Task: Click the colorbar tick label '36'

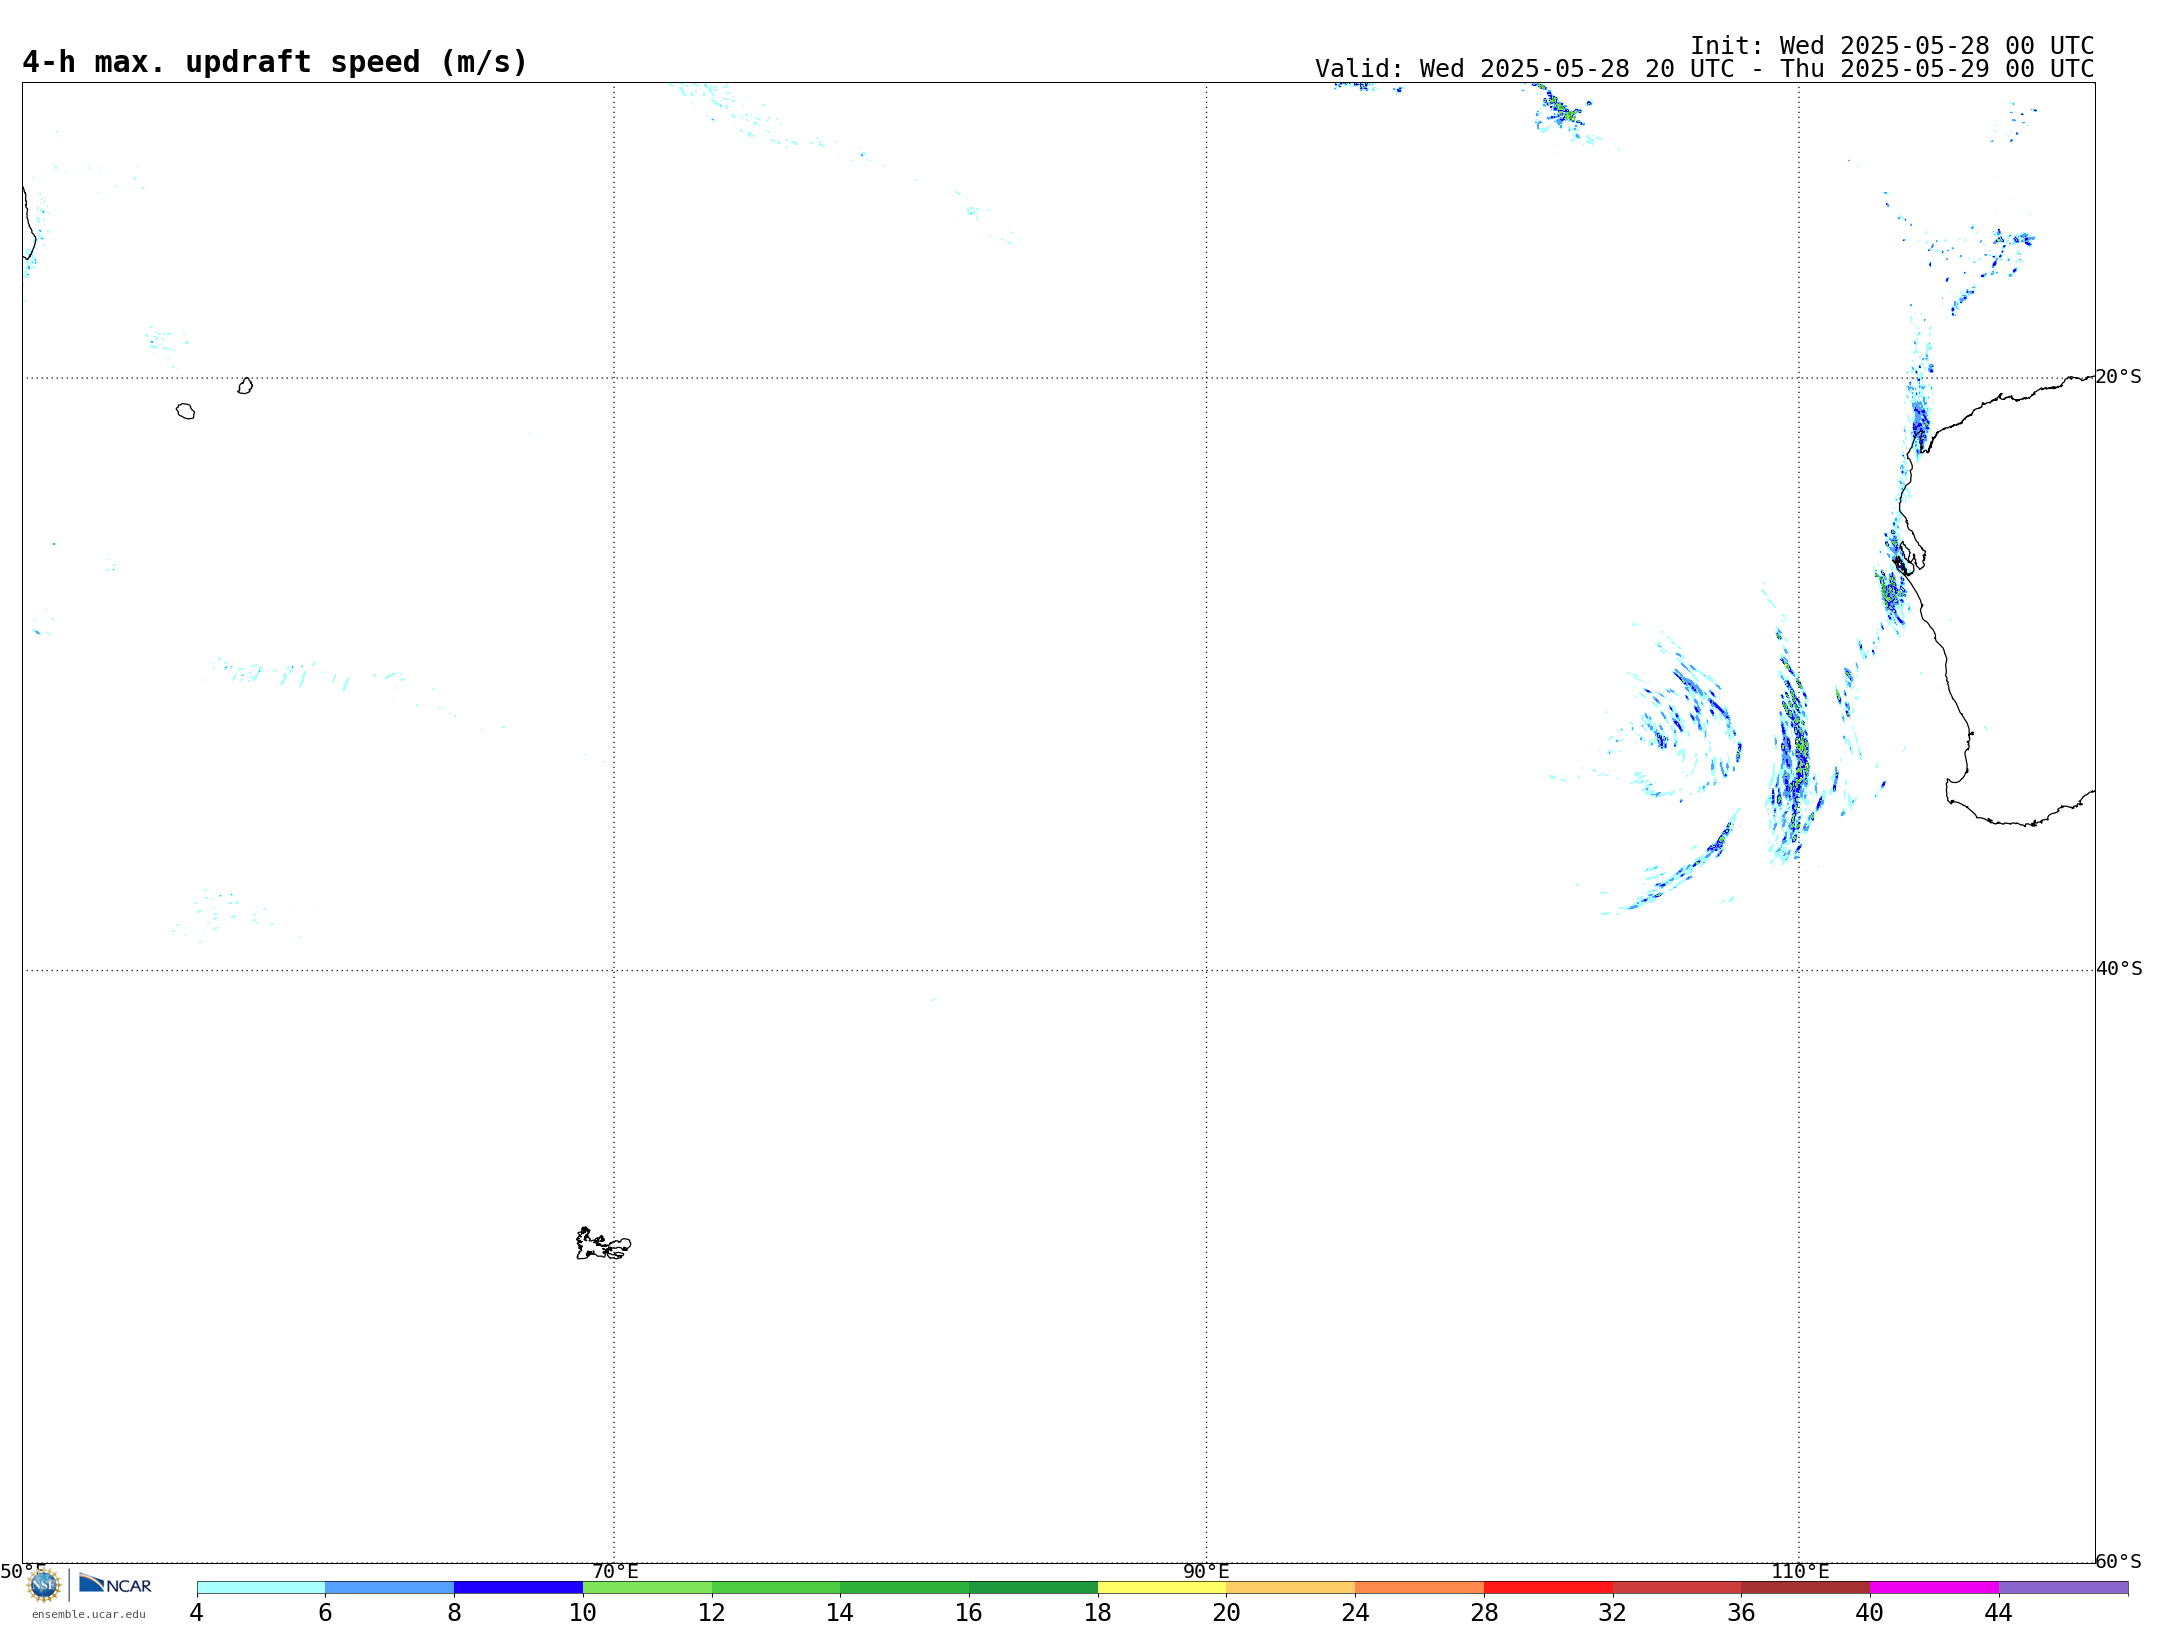Action: pyautogui.click(x=1741, y=1613)
